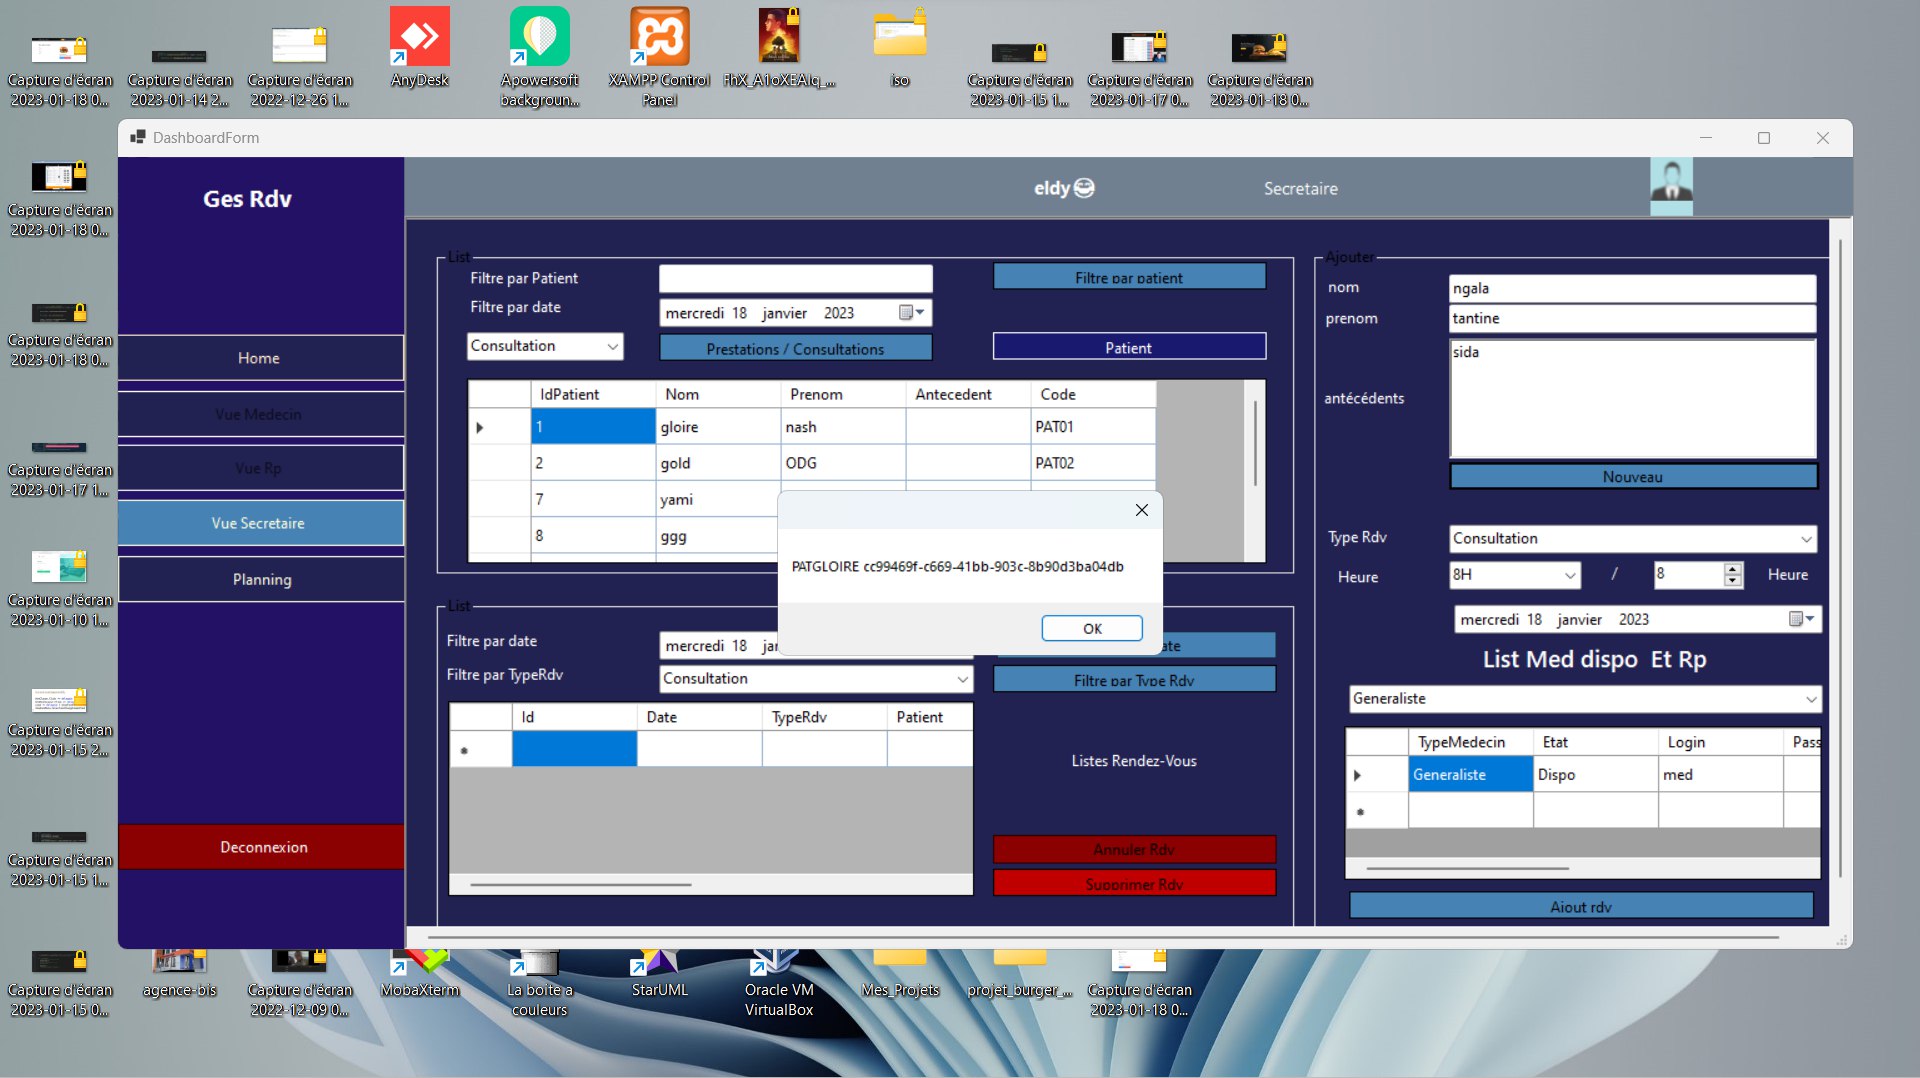Image resolution: width=1920 pixels, height=1078 pixels.
Task: Click antécédents text area with sida
Action: click(x=1632, y=398)
